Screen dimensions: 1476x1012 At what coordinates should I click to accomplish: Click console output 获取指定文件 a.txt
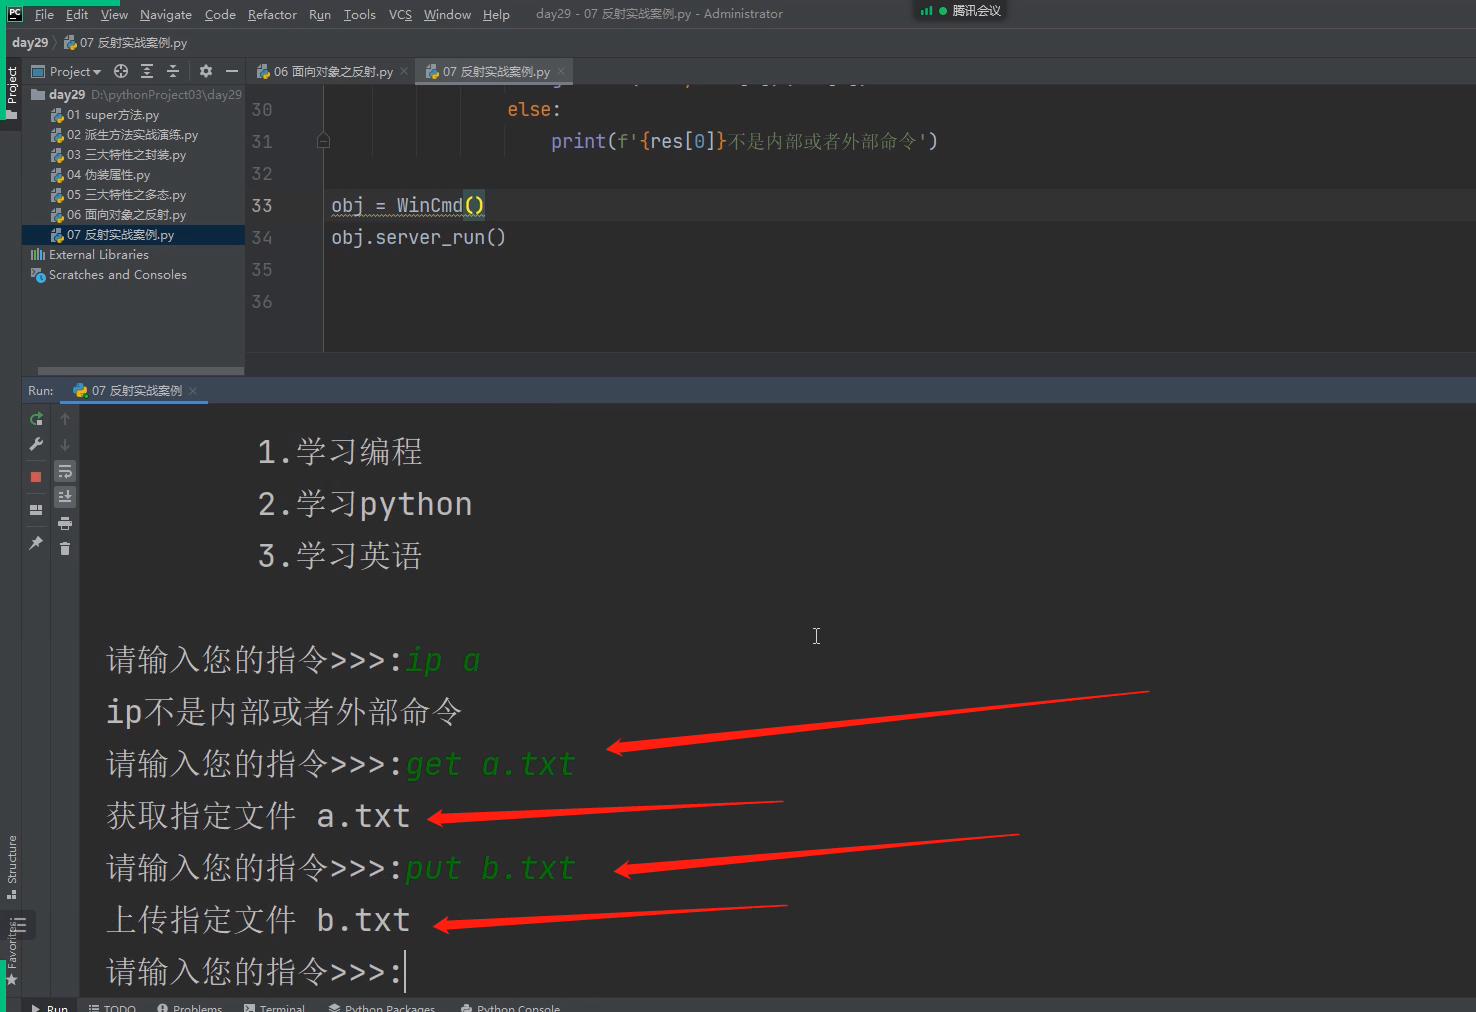(x=258, y=816)
